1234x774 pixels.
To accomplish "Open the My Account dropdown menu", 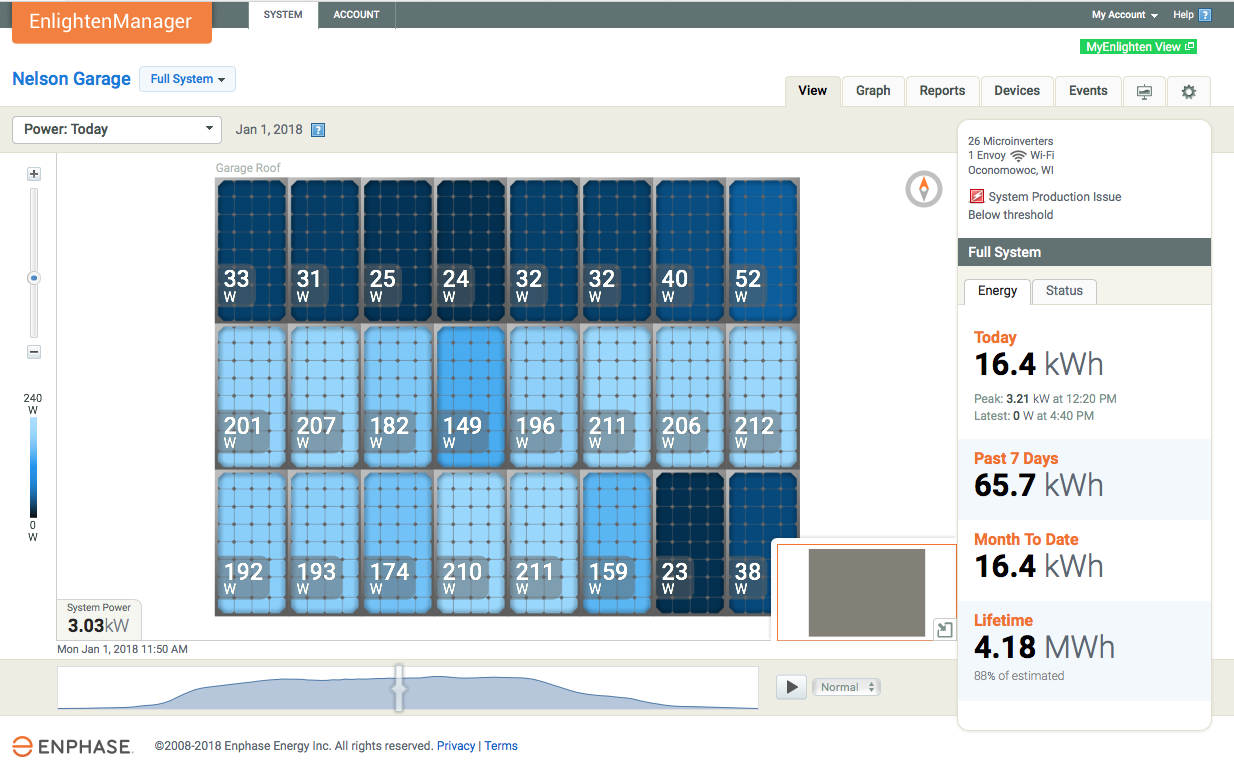I will pos(1124,15).
